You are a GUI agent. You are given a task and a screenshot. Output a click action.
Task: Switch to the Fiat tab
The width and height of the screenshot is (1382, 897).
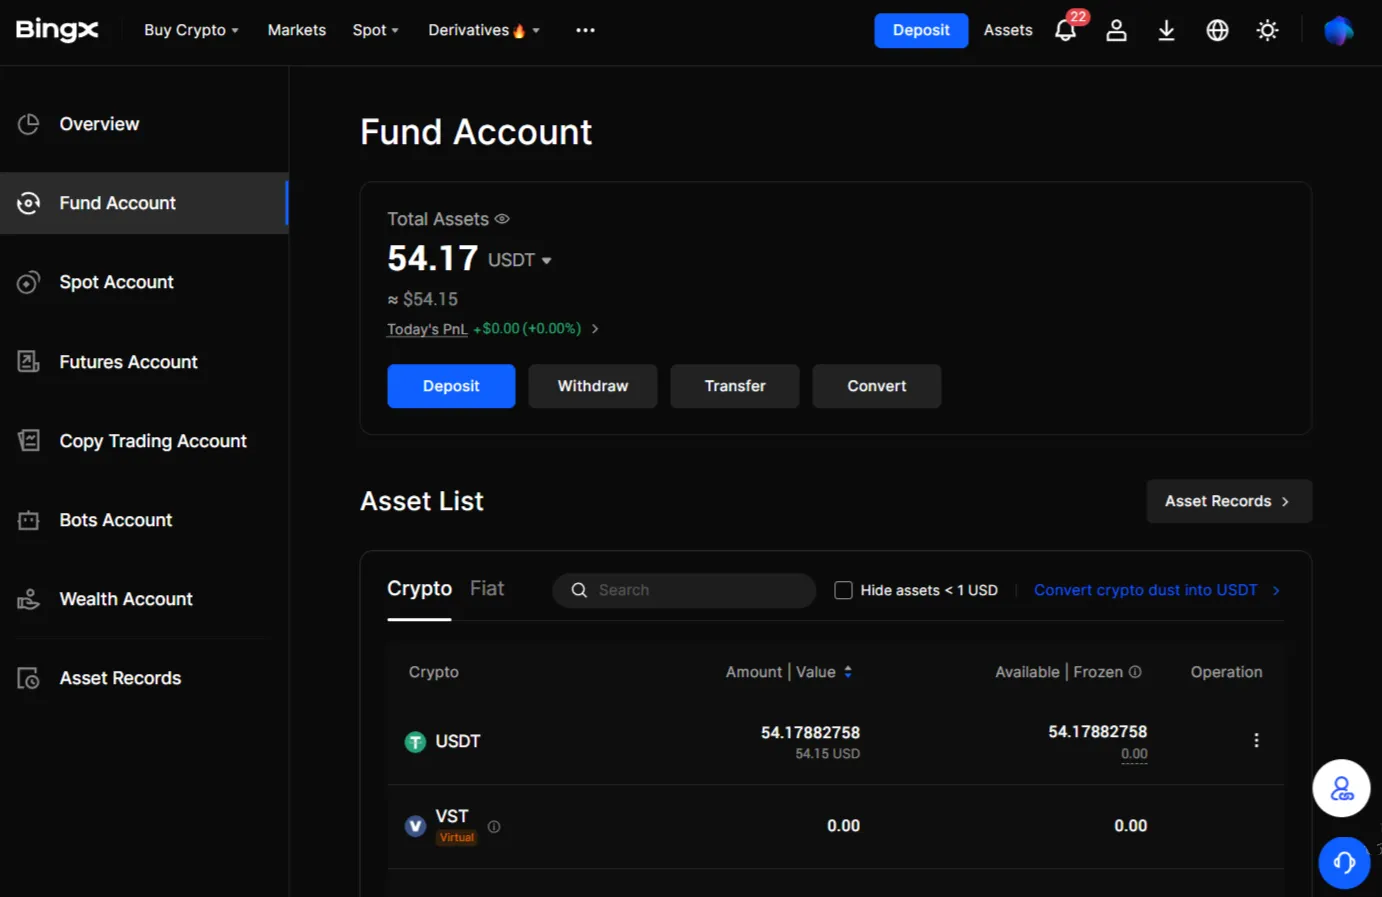coord(487,588)
